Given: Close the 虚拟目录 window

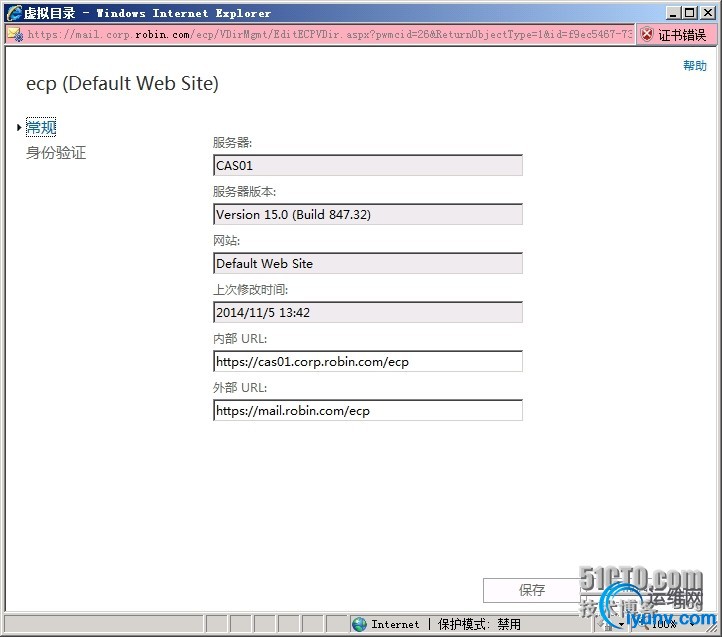Looking at the screenshot, I should (x=708, y=13).
